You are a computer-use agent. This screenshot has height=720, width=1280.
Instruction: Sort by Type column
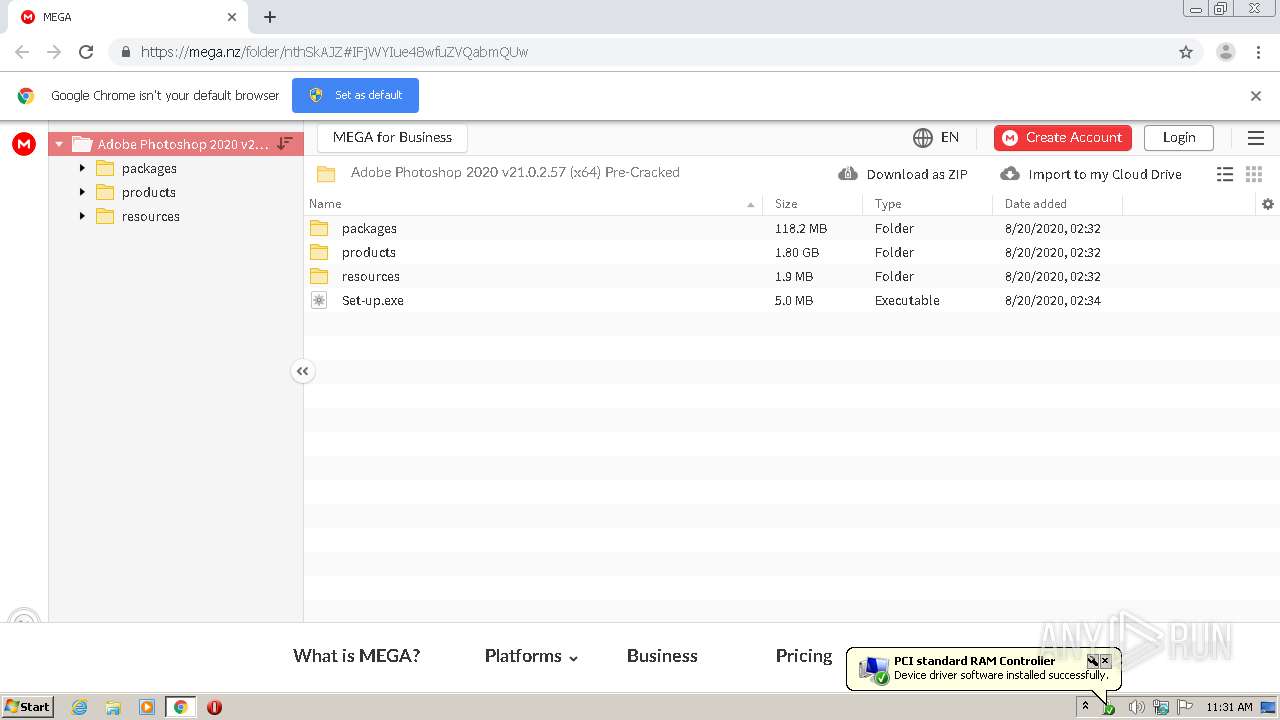coord(888,204)
